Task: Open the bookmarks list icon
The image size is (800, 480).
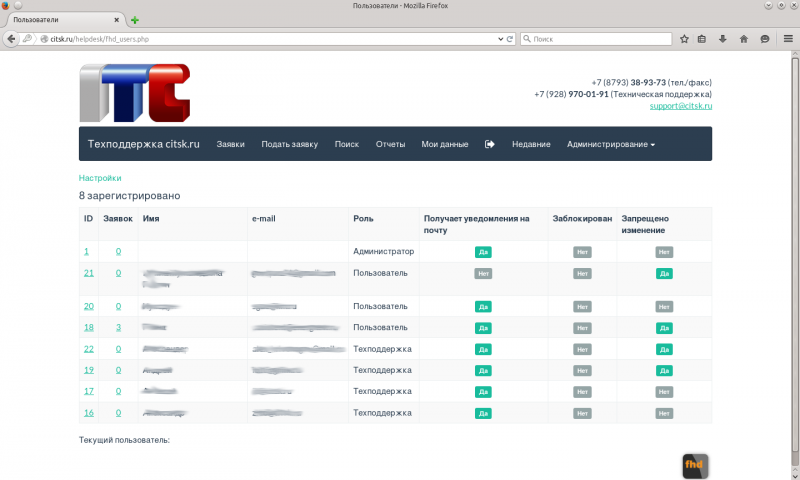Action: [x=702, y=39]
